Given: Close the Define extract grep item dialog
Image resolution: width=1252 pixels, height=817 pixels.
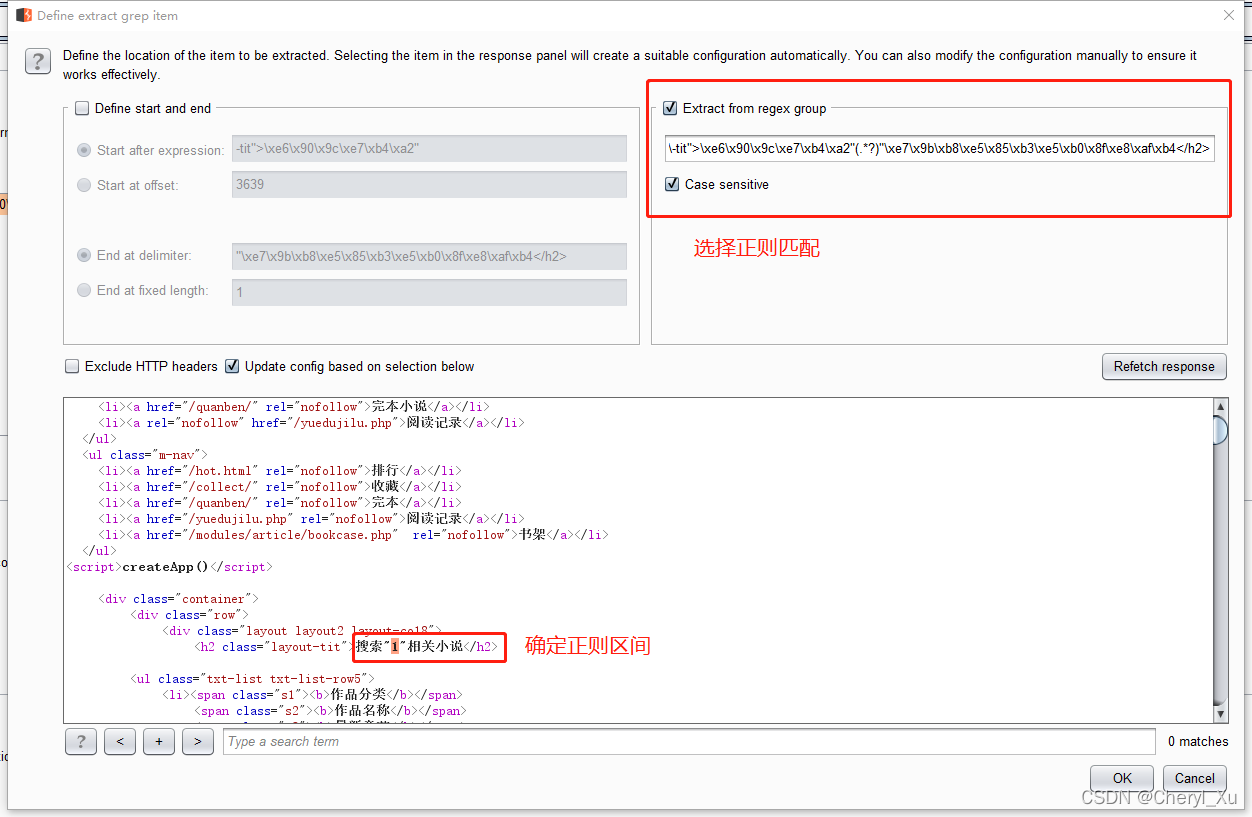Looking at the screenshot, I should 1229,15.
